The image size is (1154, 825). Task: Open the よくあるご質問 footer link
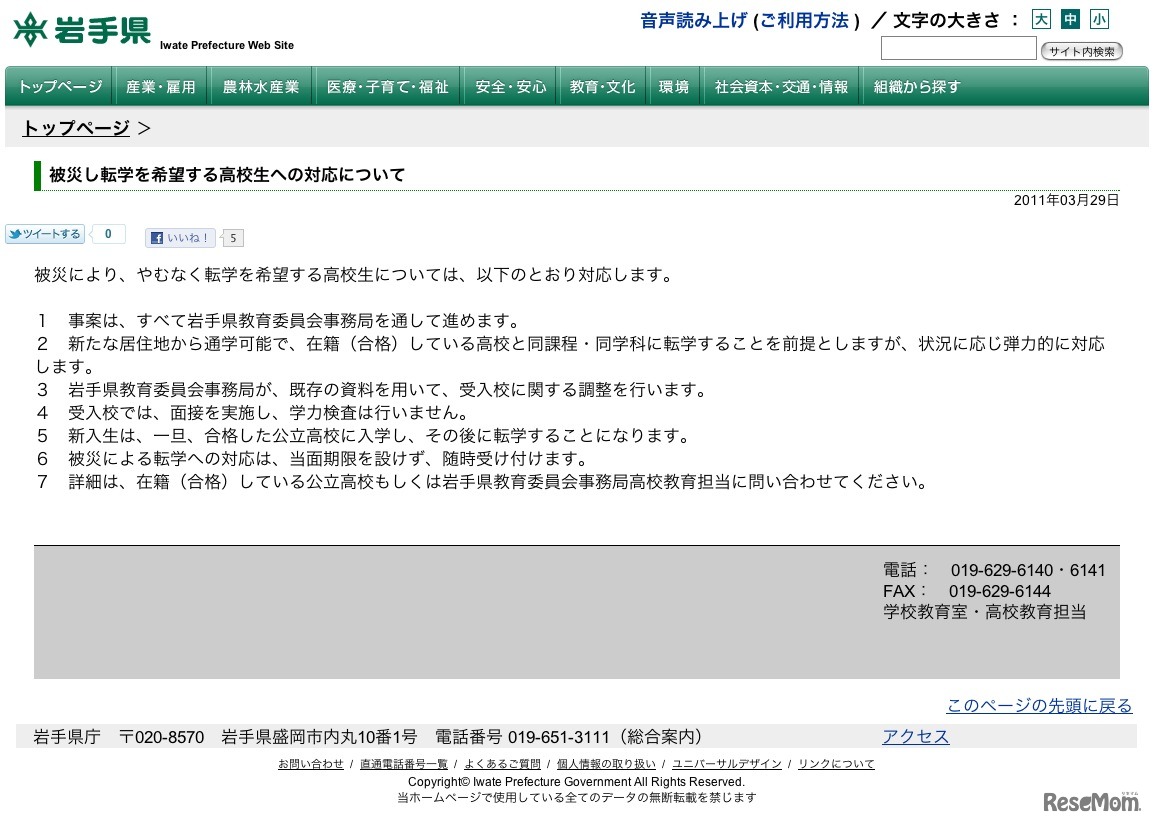502,764
